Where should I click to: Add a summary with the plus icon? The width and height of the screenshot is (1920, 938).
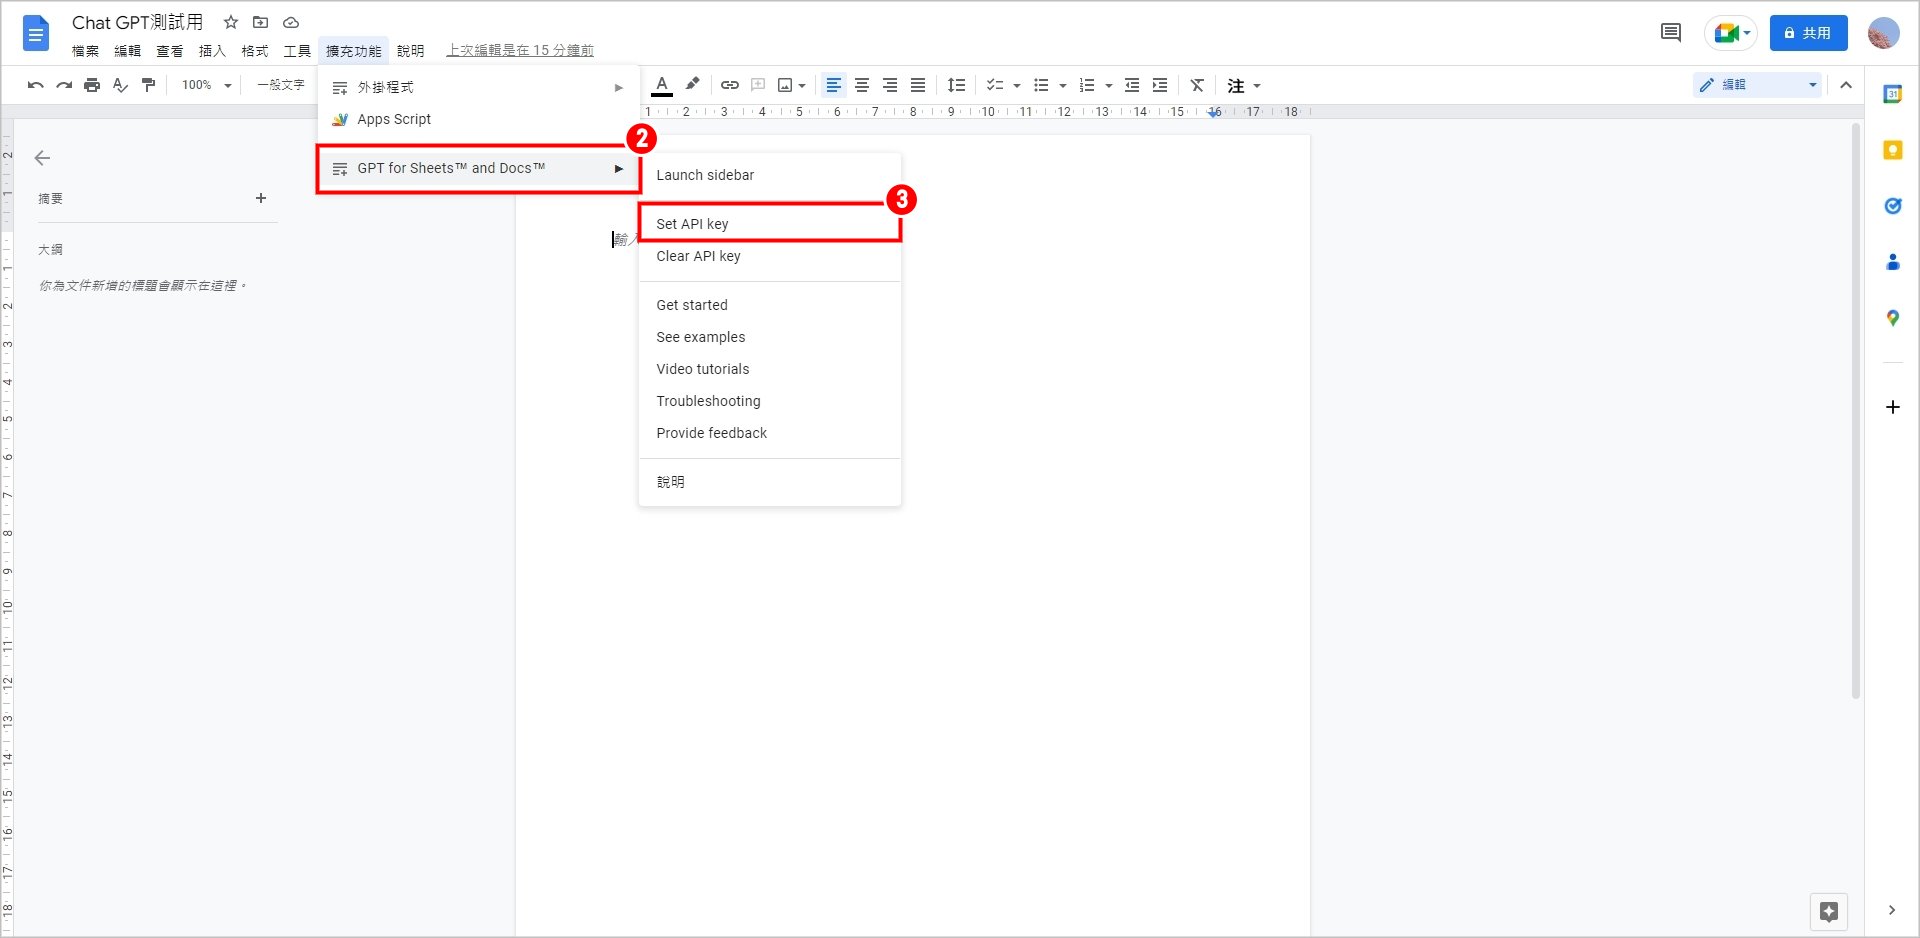pyautogui.click(x=261, y=198)
